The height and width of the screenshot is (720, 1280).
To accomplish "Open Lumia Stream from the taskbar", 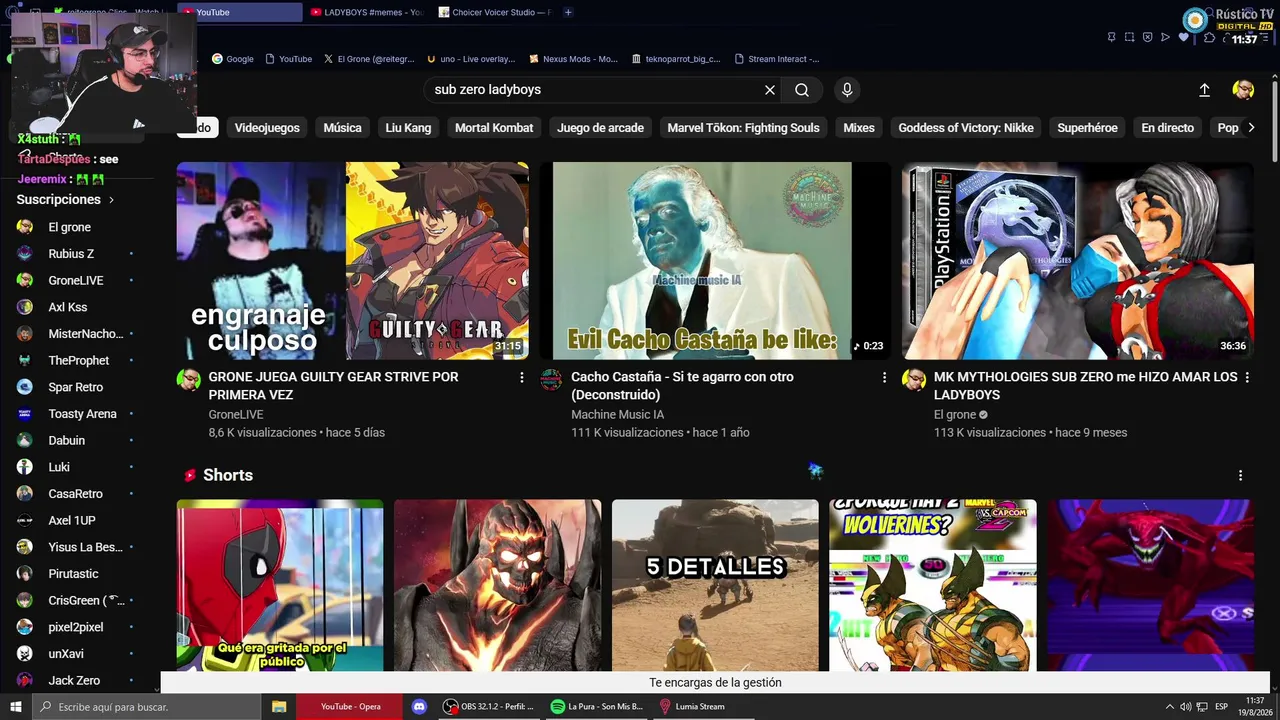I will [x=692, y=707].
